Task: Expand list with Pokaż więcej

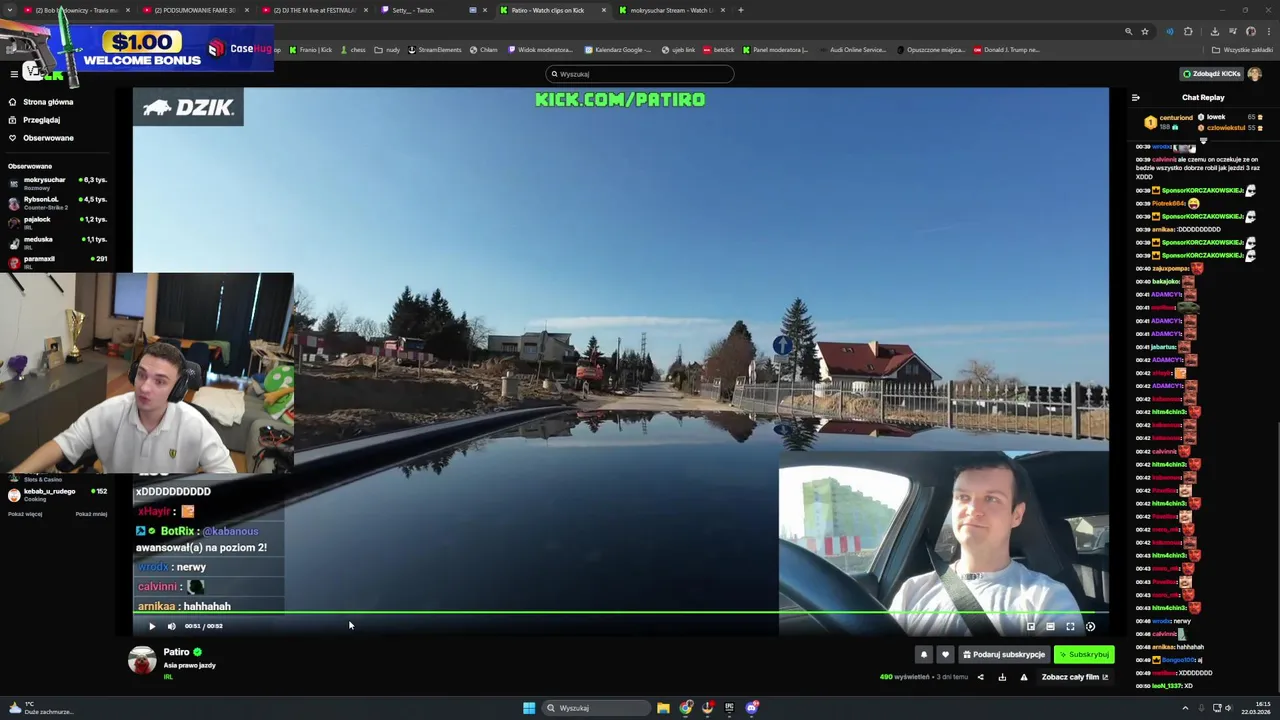Action: (25, 514)
